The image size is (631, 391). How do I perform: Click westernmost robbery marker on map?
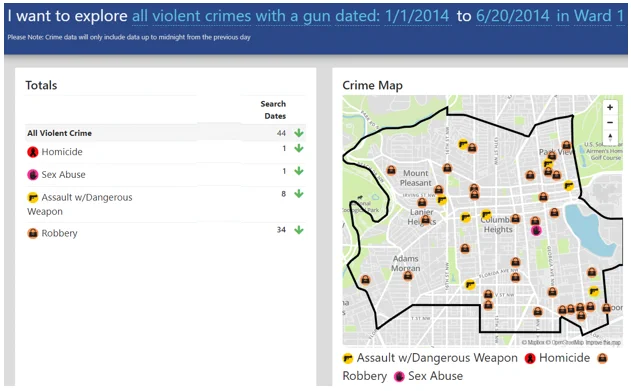[x=365, y=279]
